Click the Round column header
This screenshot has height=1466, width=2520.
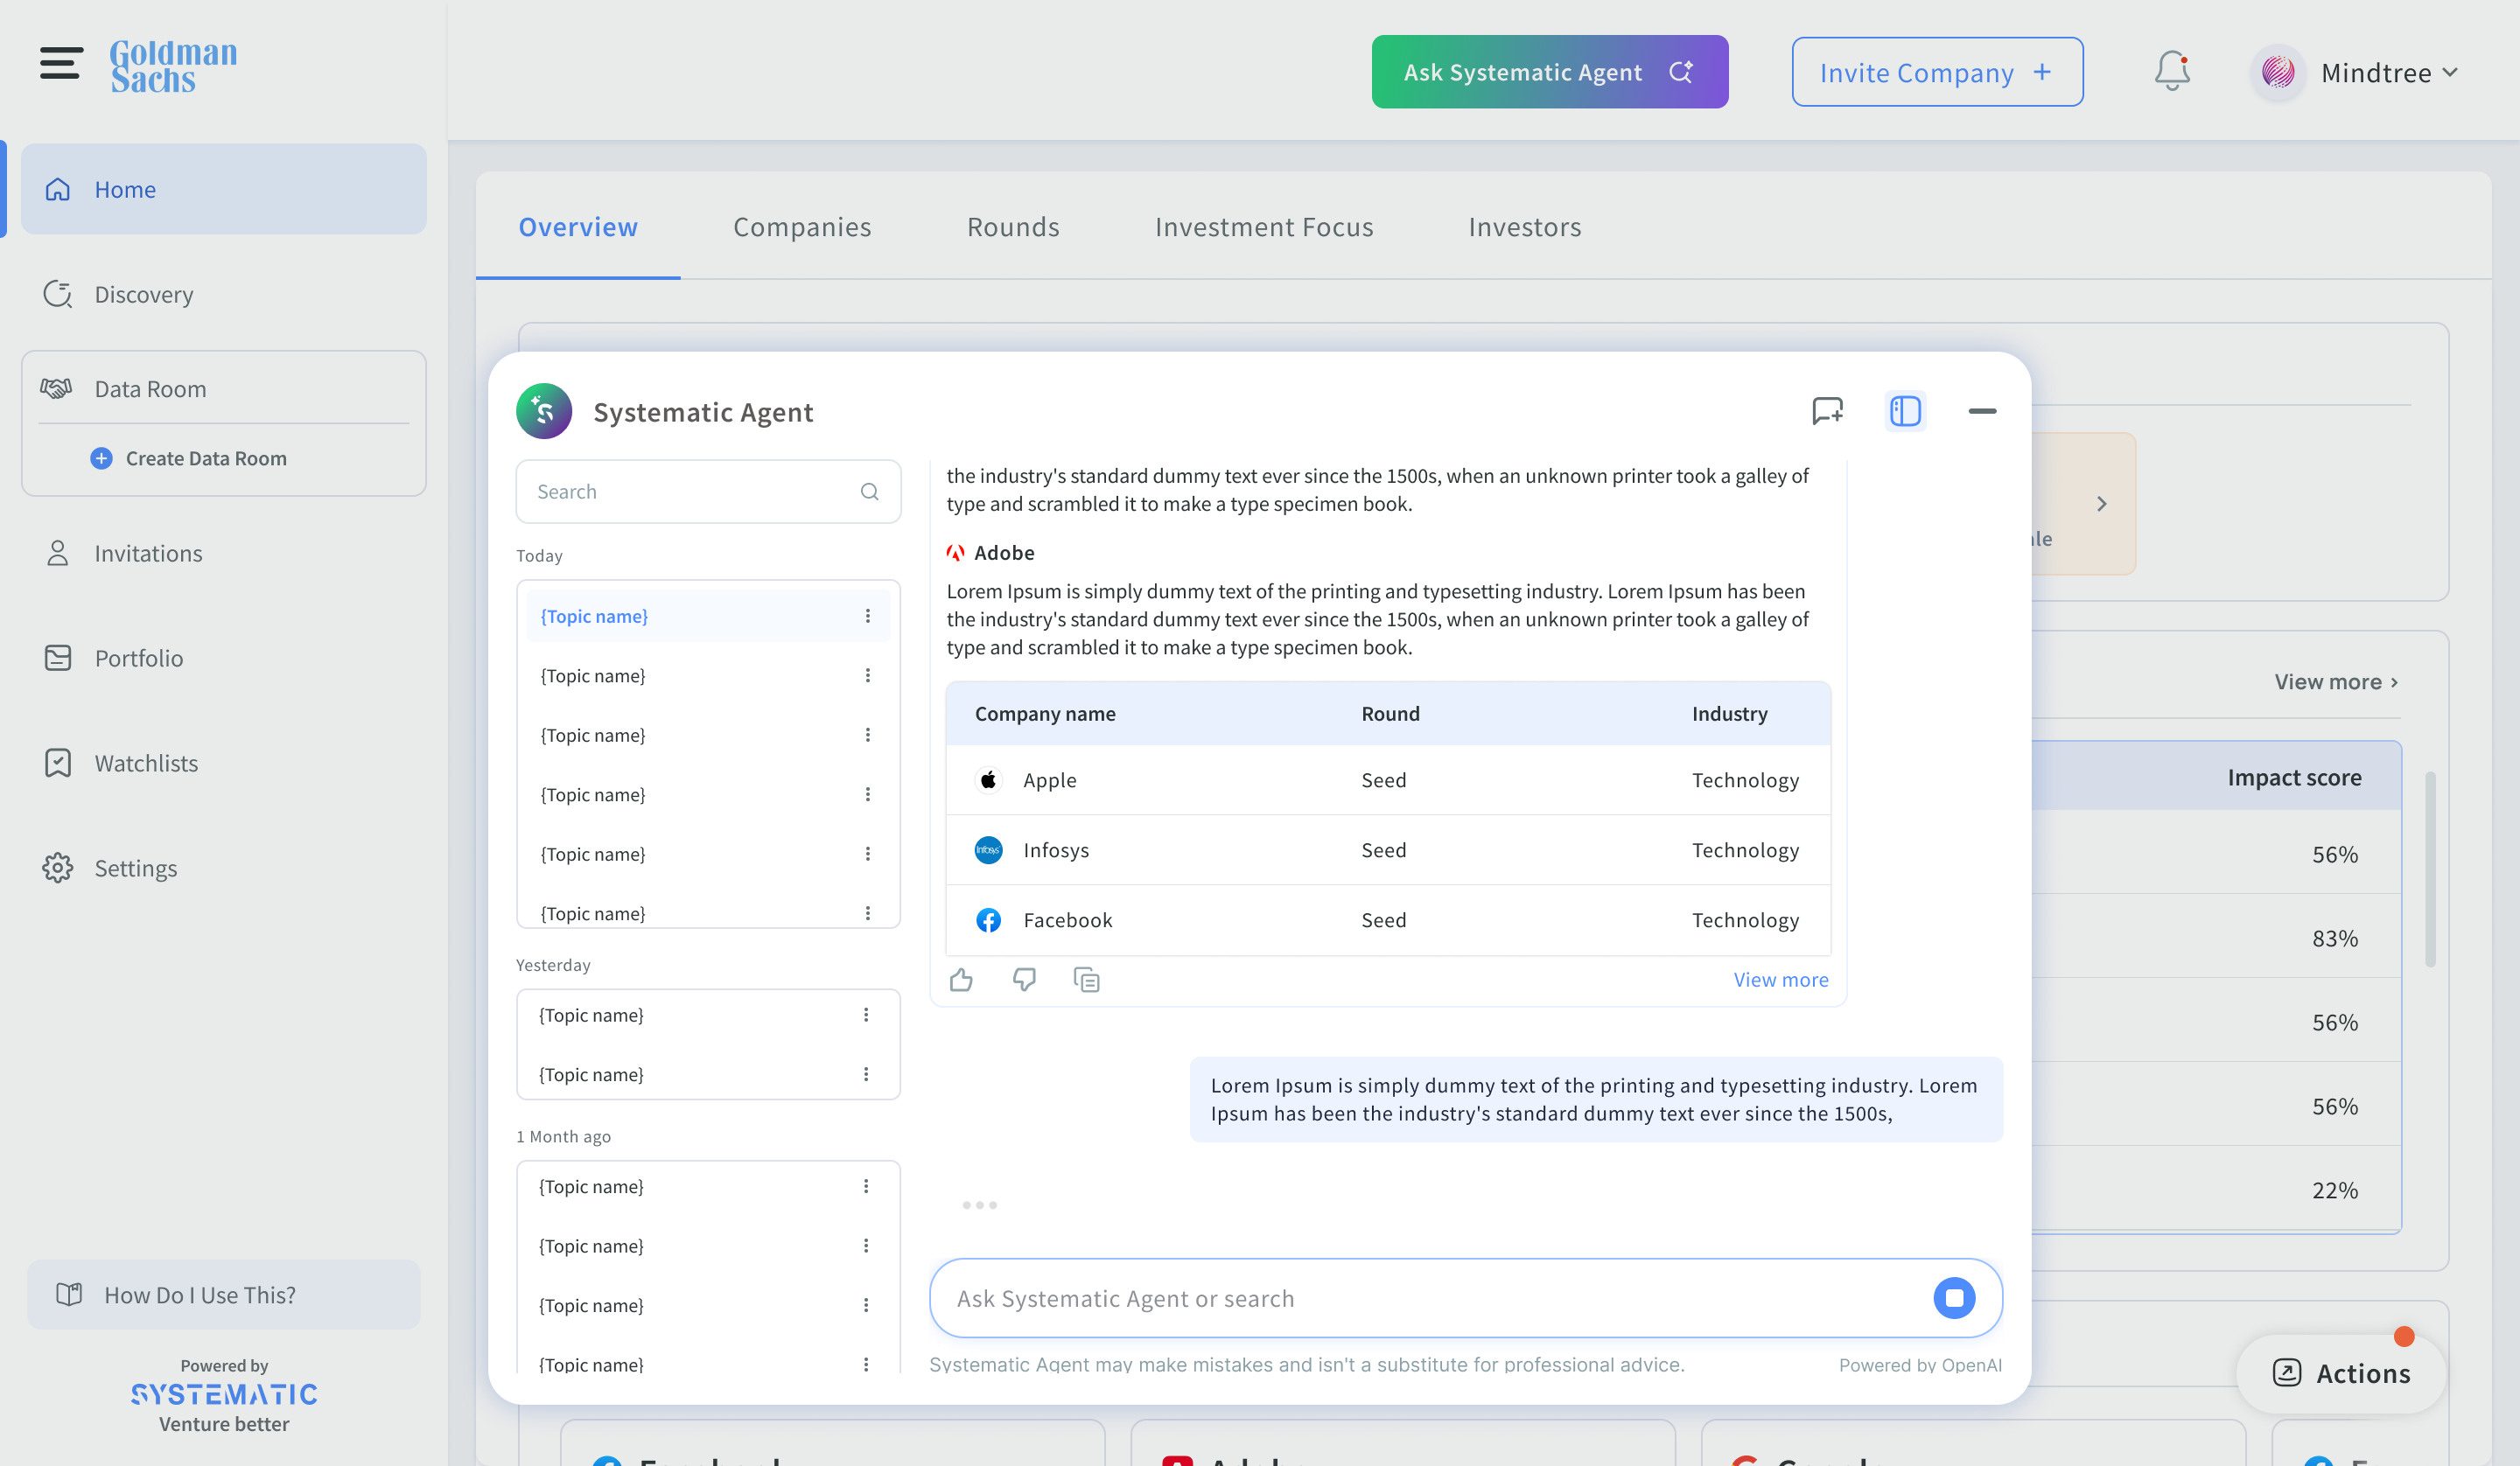[x=1390, y=713]
